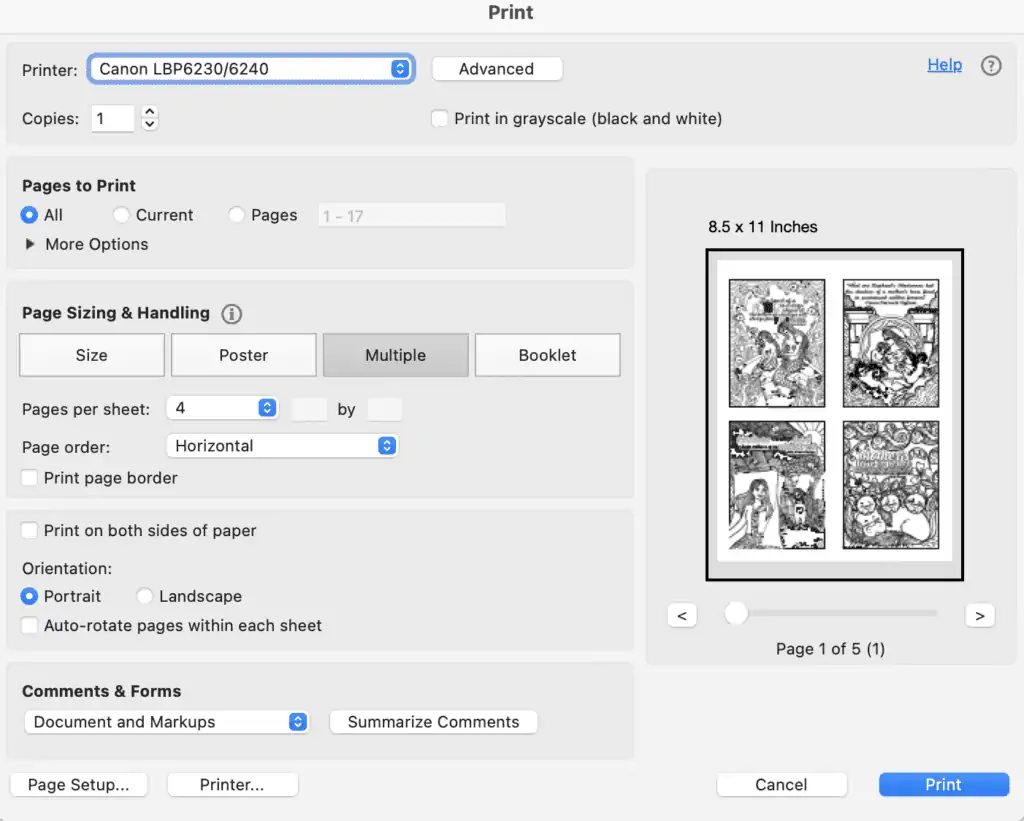This screenshot has height=821, width=1024.
Task: Cancel the print dialog
Action: coord(782,784)
